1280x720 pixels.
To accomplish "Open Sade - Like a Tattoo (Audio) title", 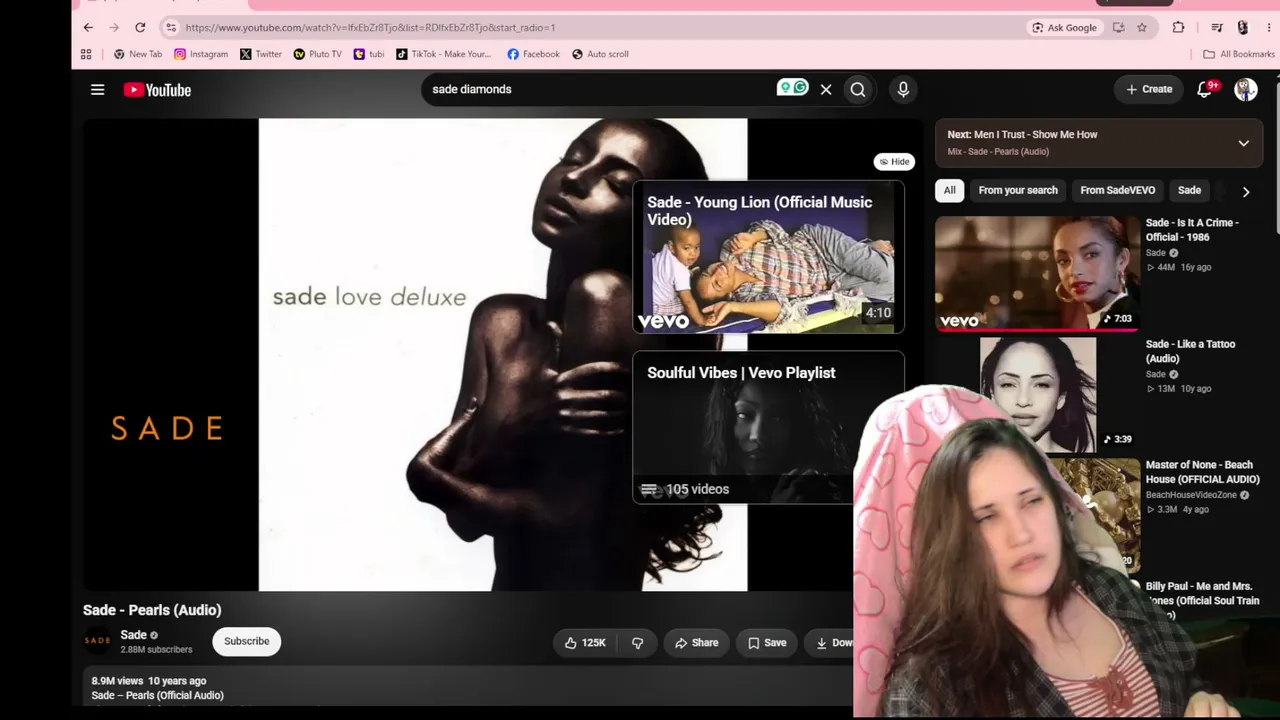I will click(1190, 351).
